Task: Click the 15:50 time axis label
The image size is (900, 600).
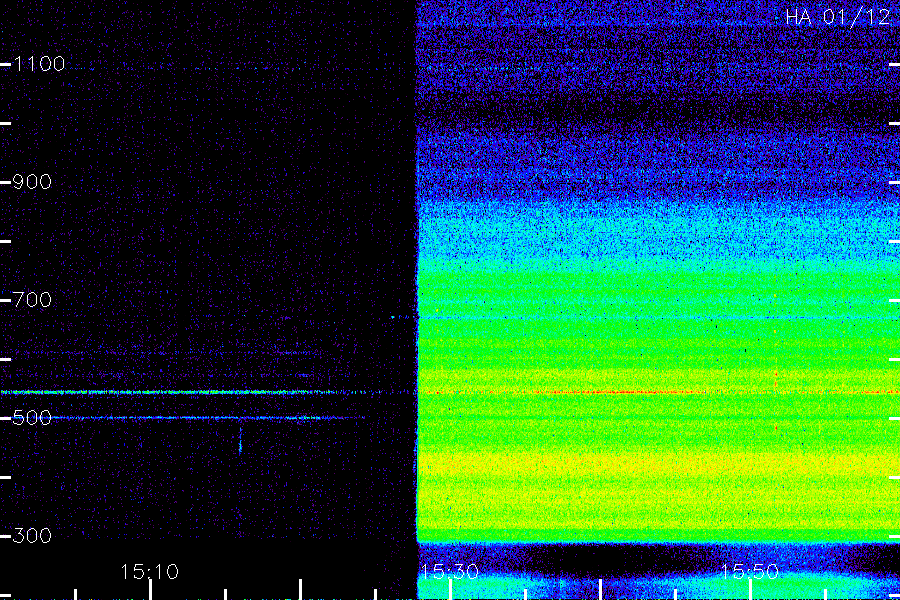Action: [x=750, y=571]
